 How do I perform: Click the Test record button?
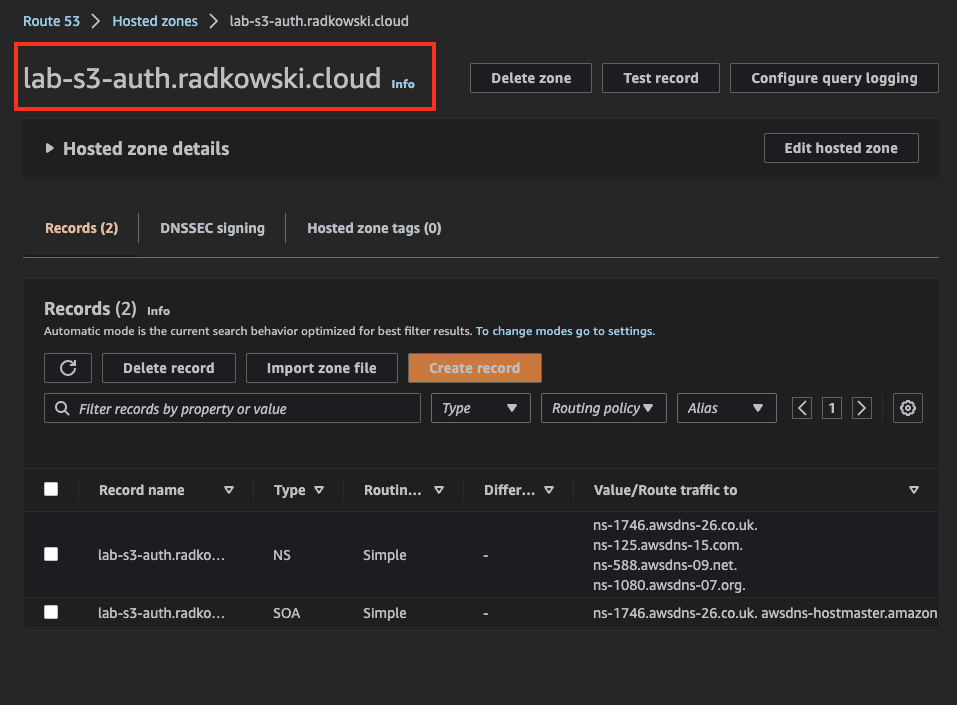pos(661,78)
